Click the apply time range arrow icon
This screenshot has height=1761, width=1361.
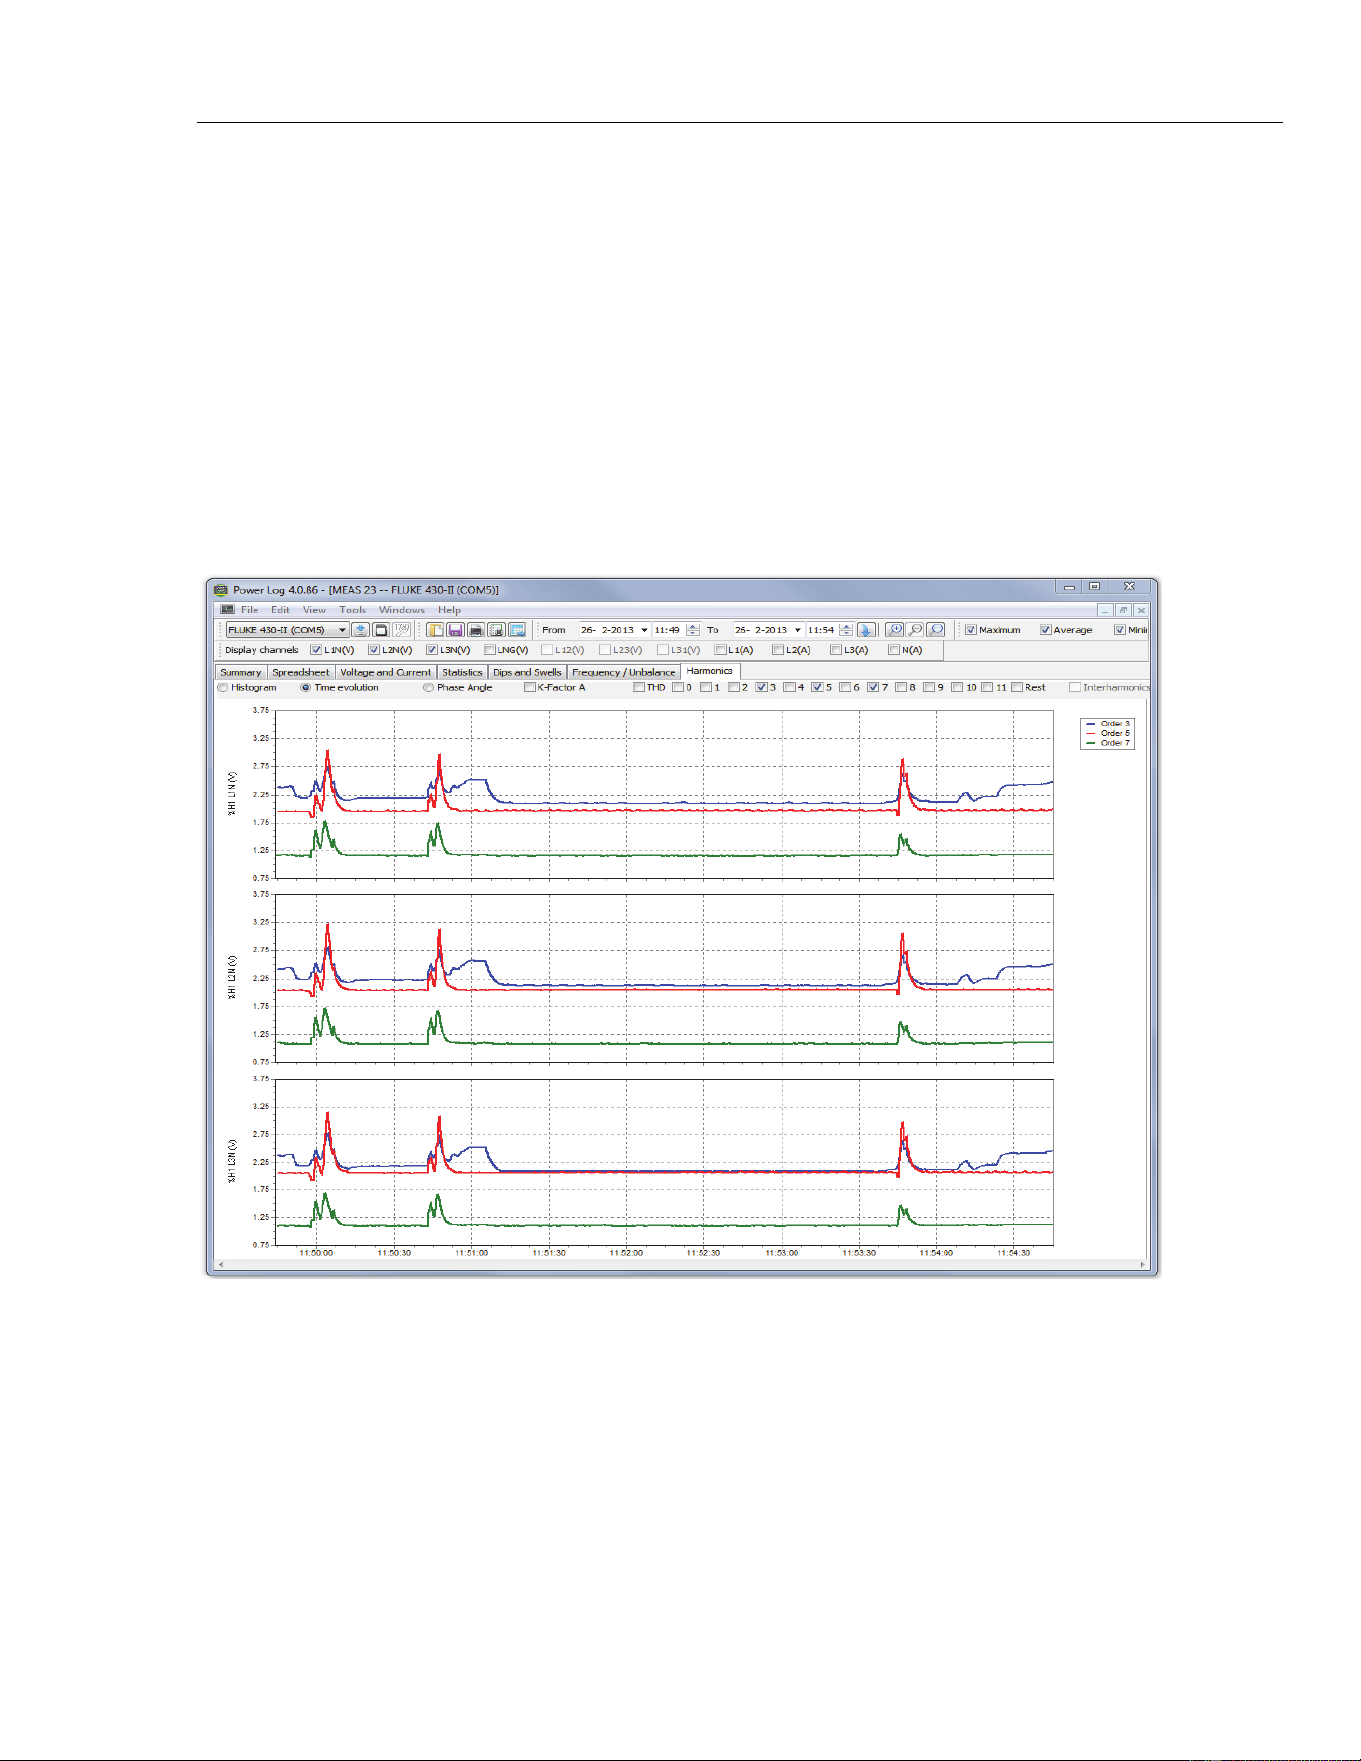click(867, 630)
